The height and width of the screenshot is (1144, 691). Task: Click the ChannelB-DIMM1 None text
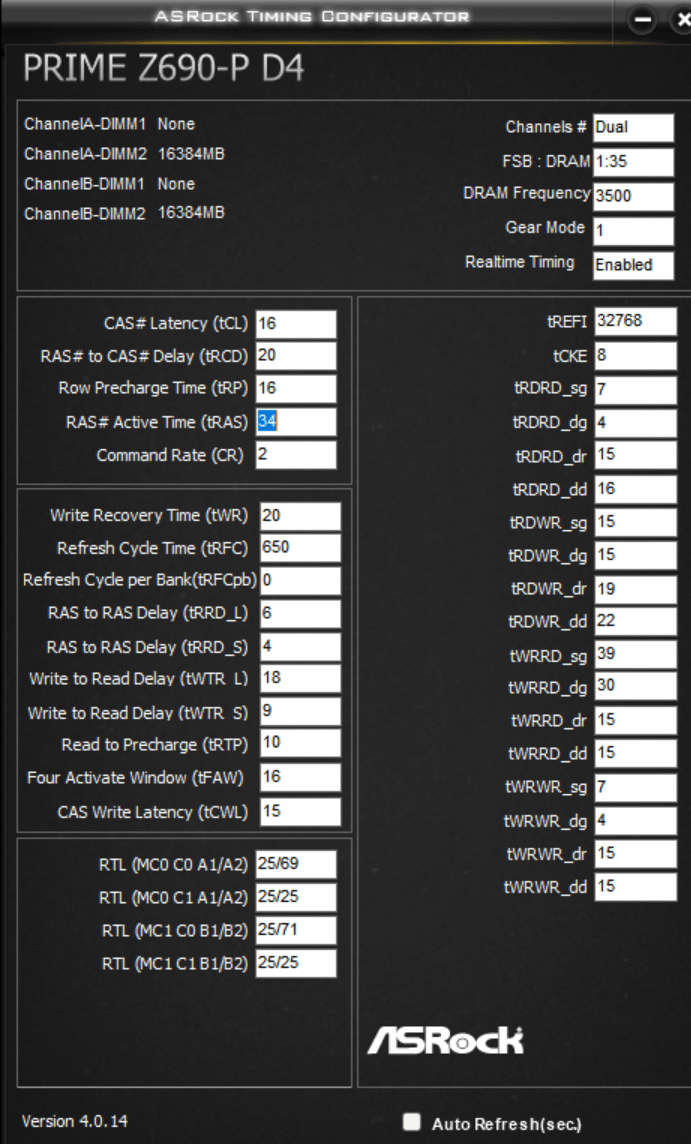click(x=109, y=184)
